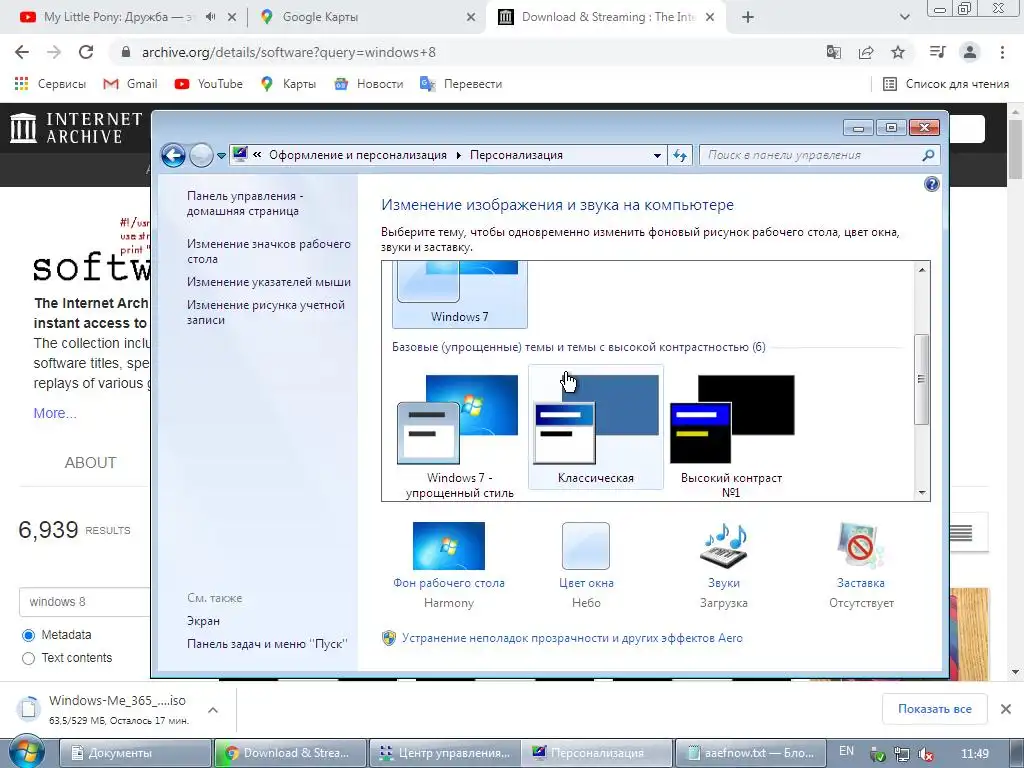Click Показать все downloads button
Screen dimensions: 1024x768
(x=935, y=709)
